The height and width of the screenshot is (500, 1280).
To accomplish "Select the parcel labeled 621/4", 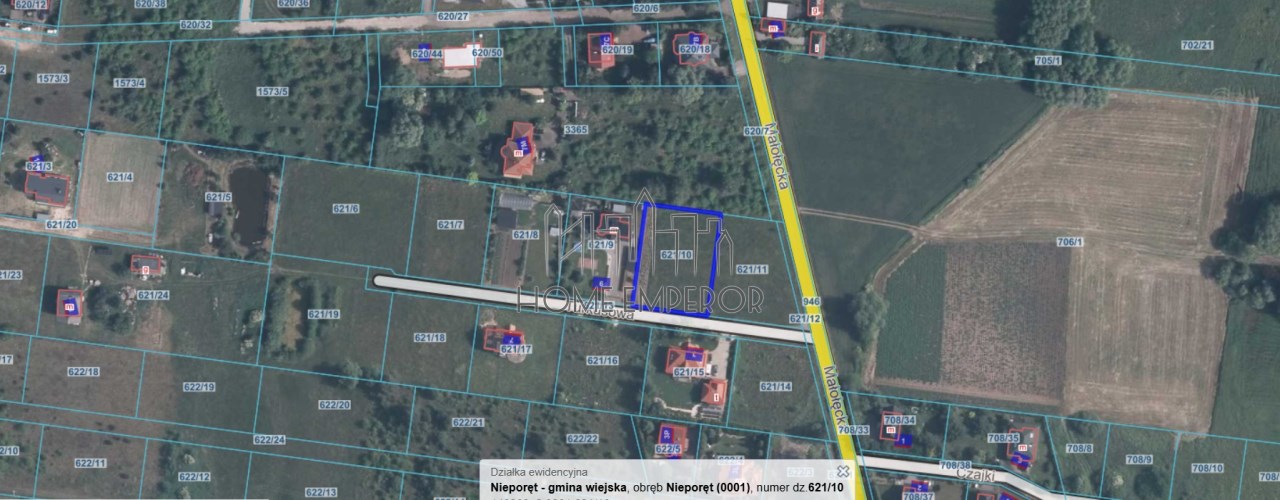I will coord(119,177).
